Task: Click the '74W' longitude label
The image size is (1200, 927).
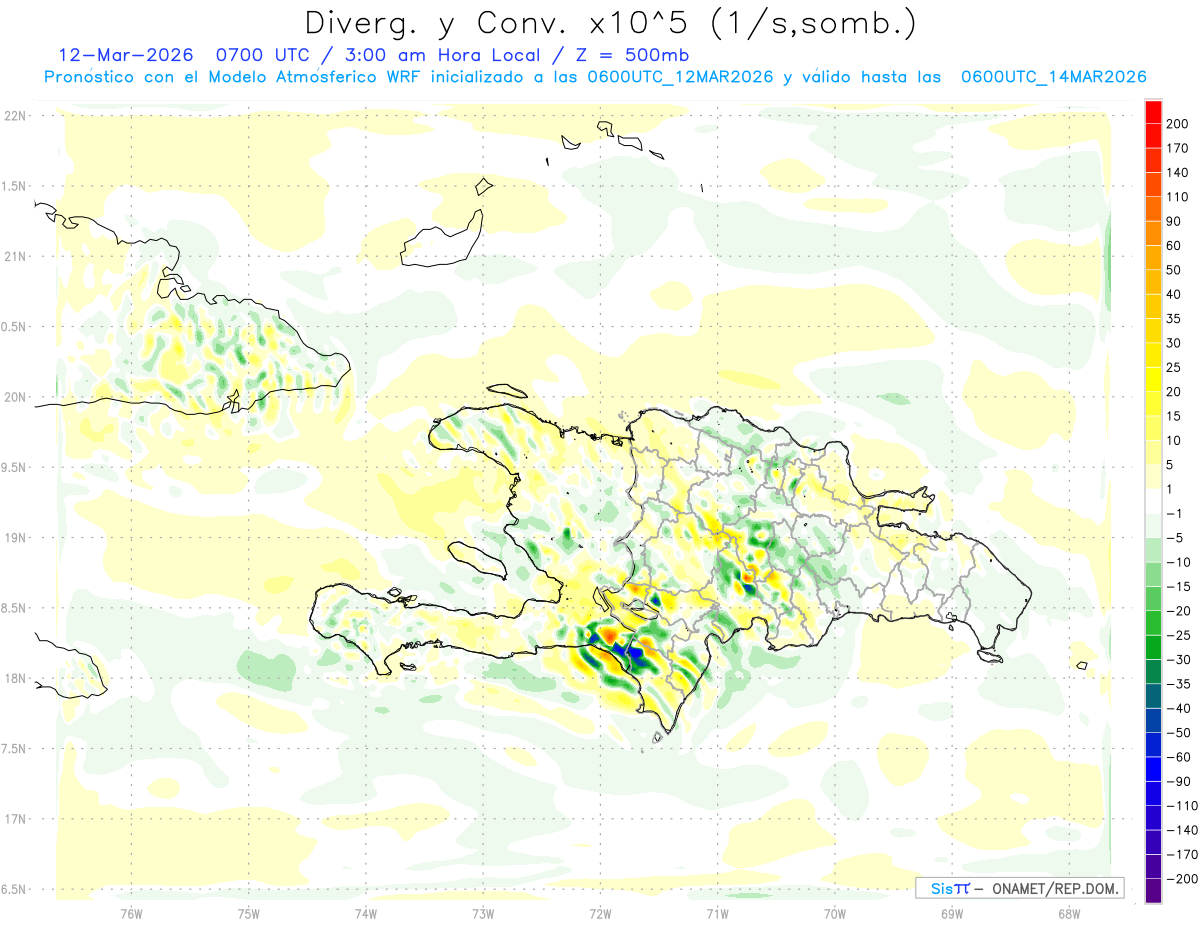Action: (365, 913)
